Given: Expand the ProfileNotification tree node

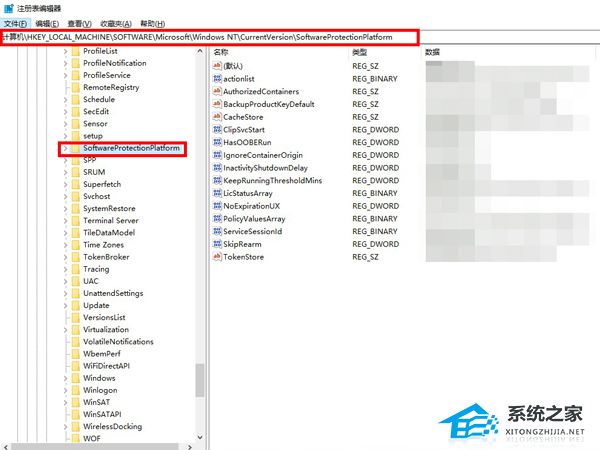Looking at the screenshot, I should point(65,64).
